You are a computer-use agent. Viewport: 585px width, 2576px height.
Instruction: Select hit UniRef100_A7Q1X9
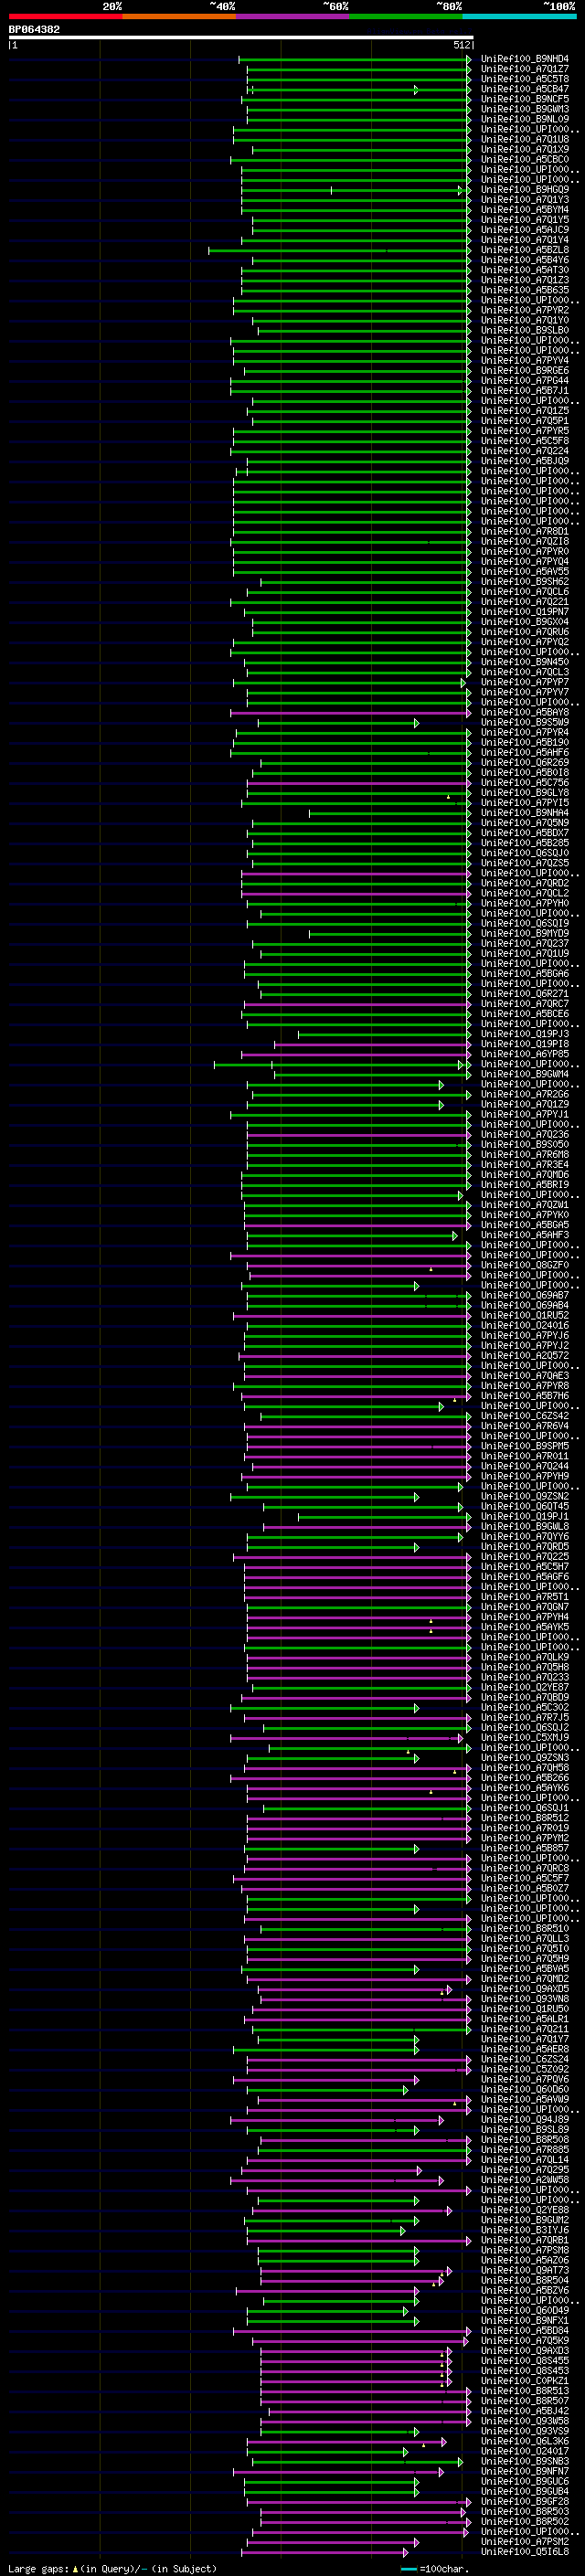click(525, 149)
